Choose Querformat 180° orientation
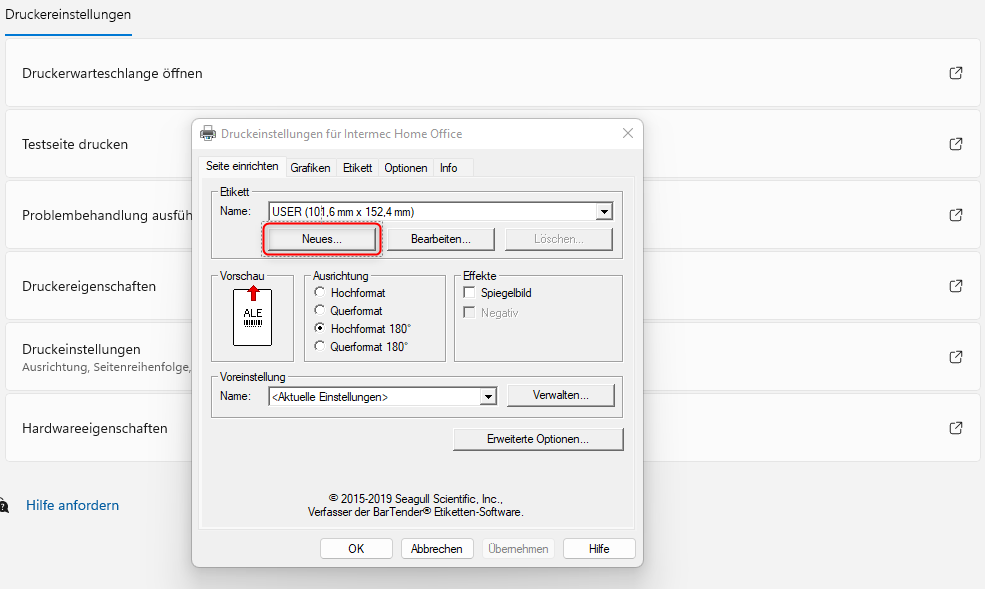 (x=320, y=347)
